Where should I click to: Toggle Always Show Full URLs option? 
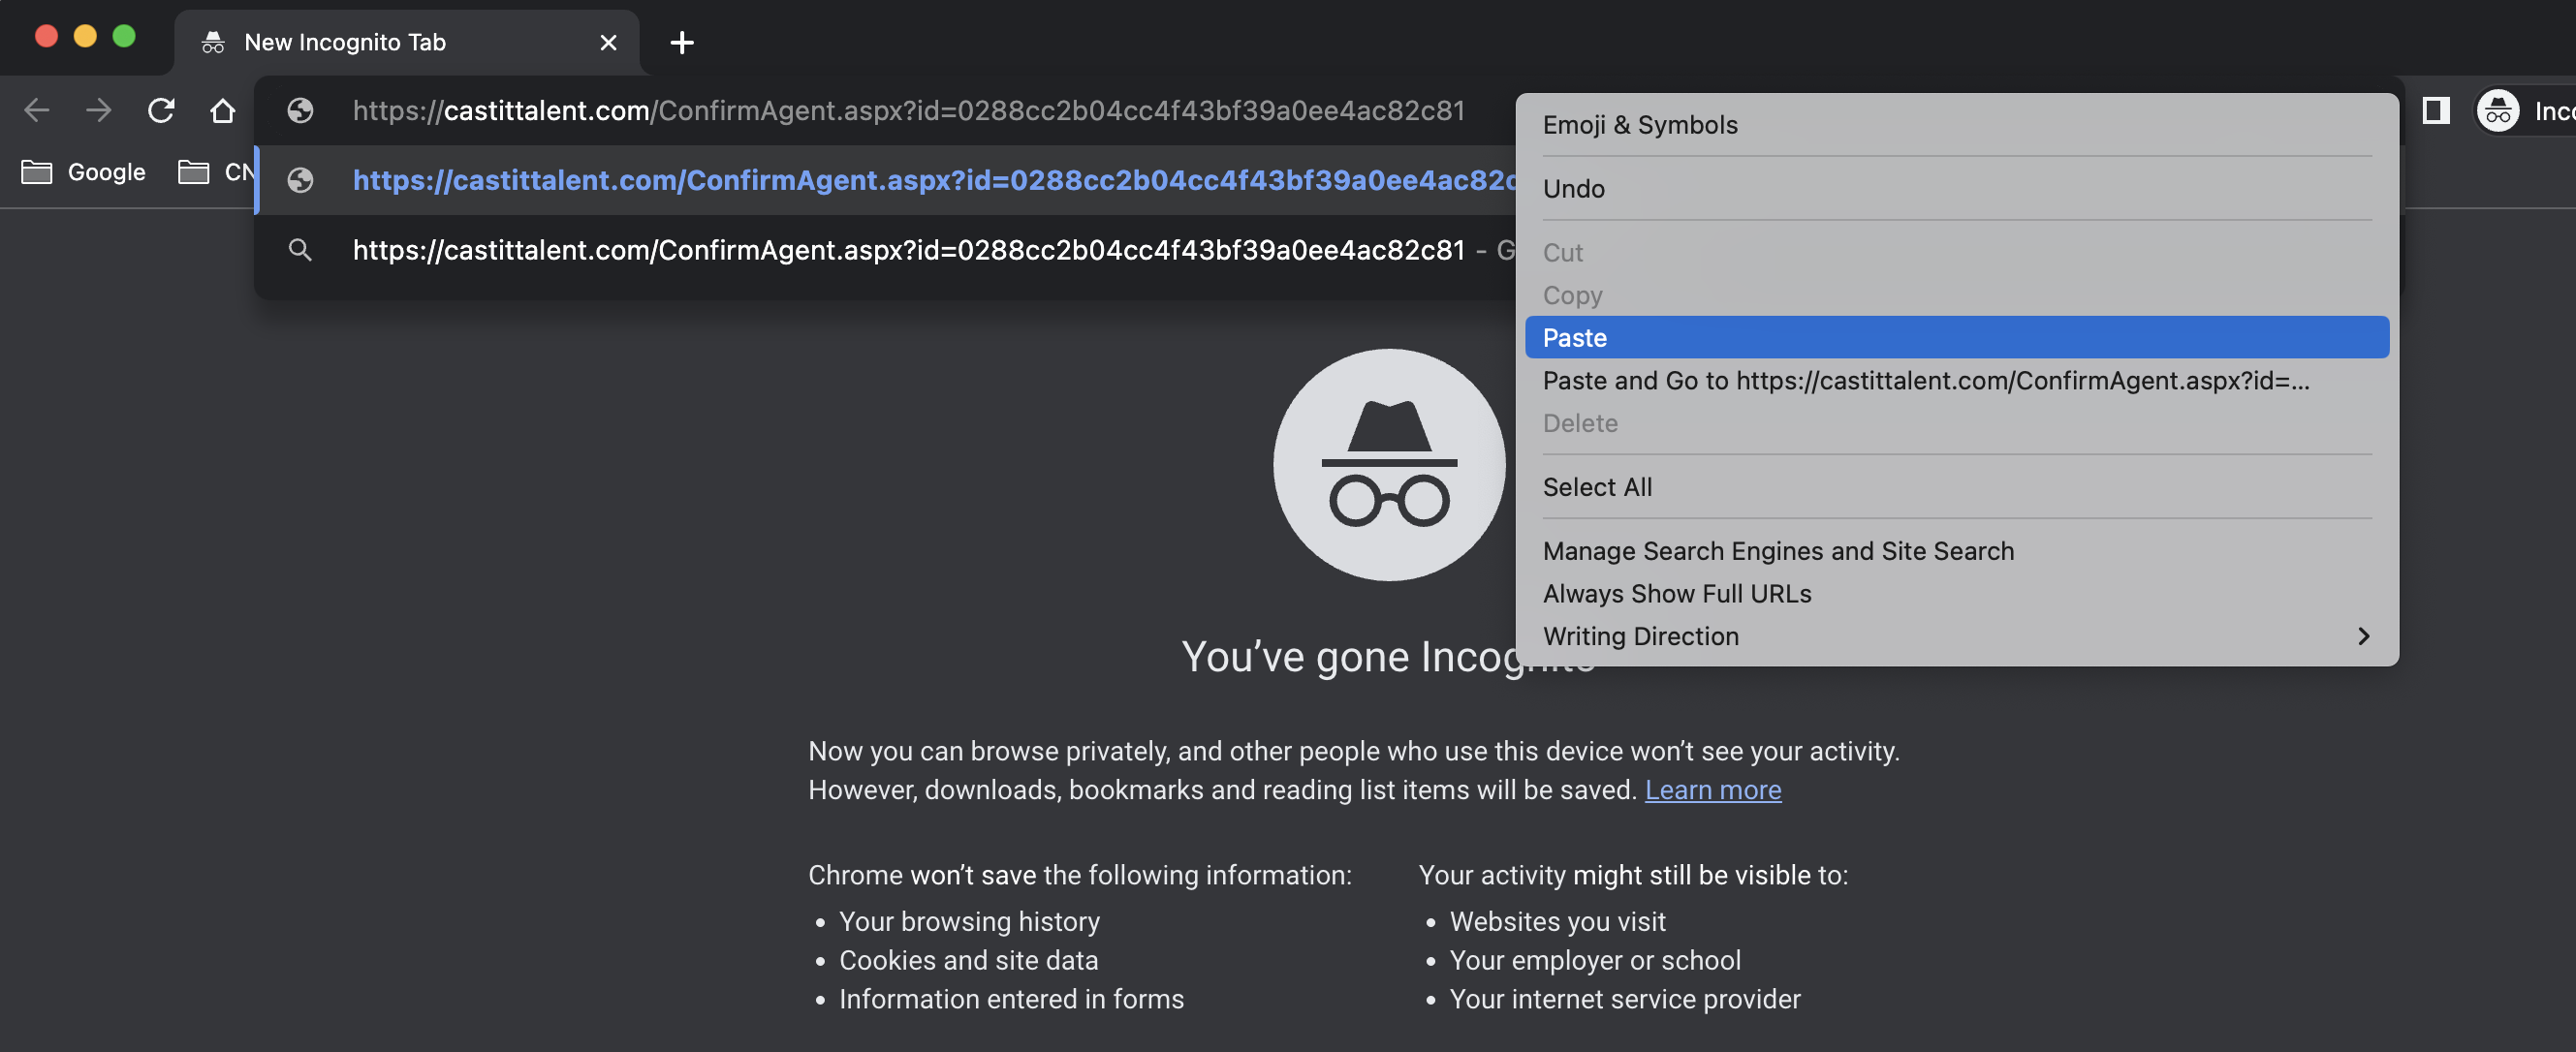(1676, 593)
